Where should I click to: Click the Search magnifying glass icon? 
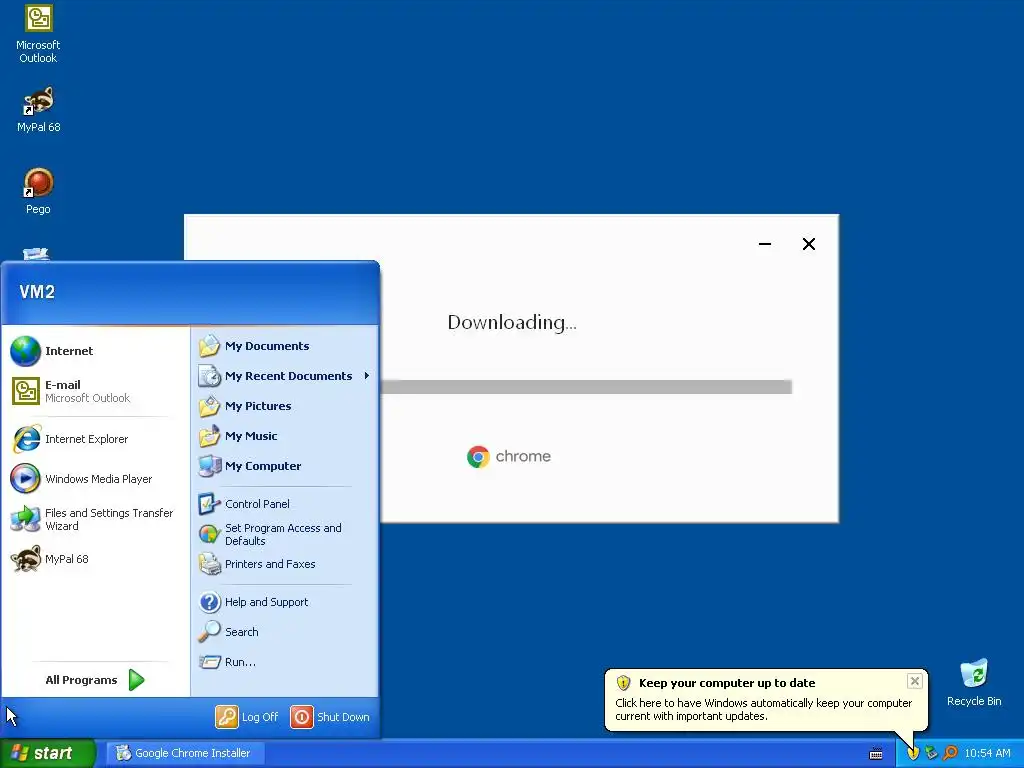[210, 632]
